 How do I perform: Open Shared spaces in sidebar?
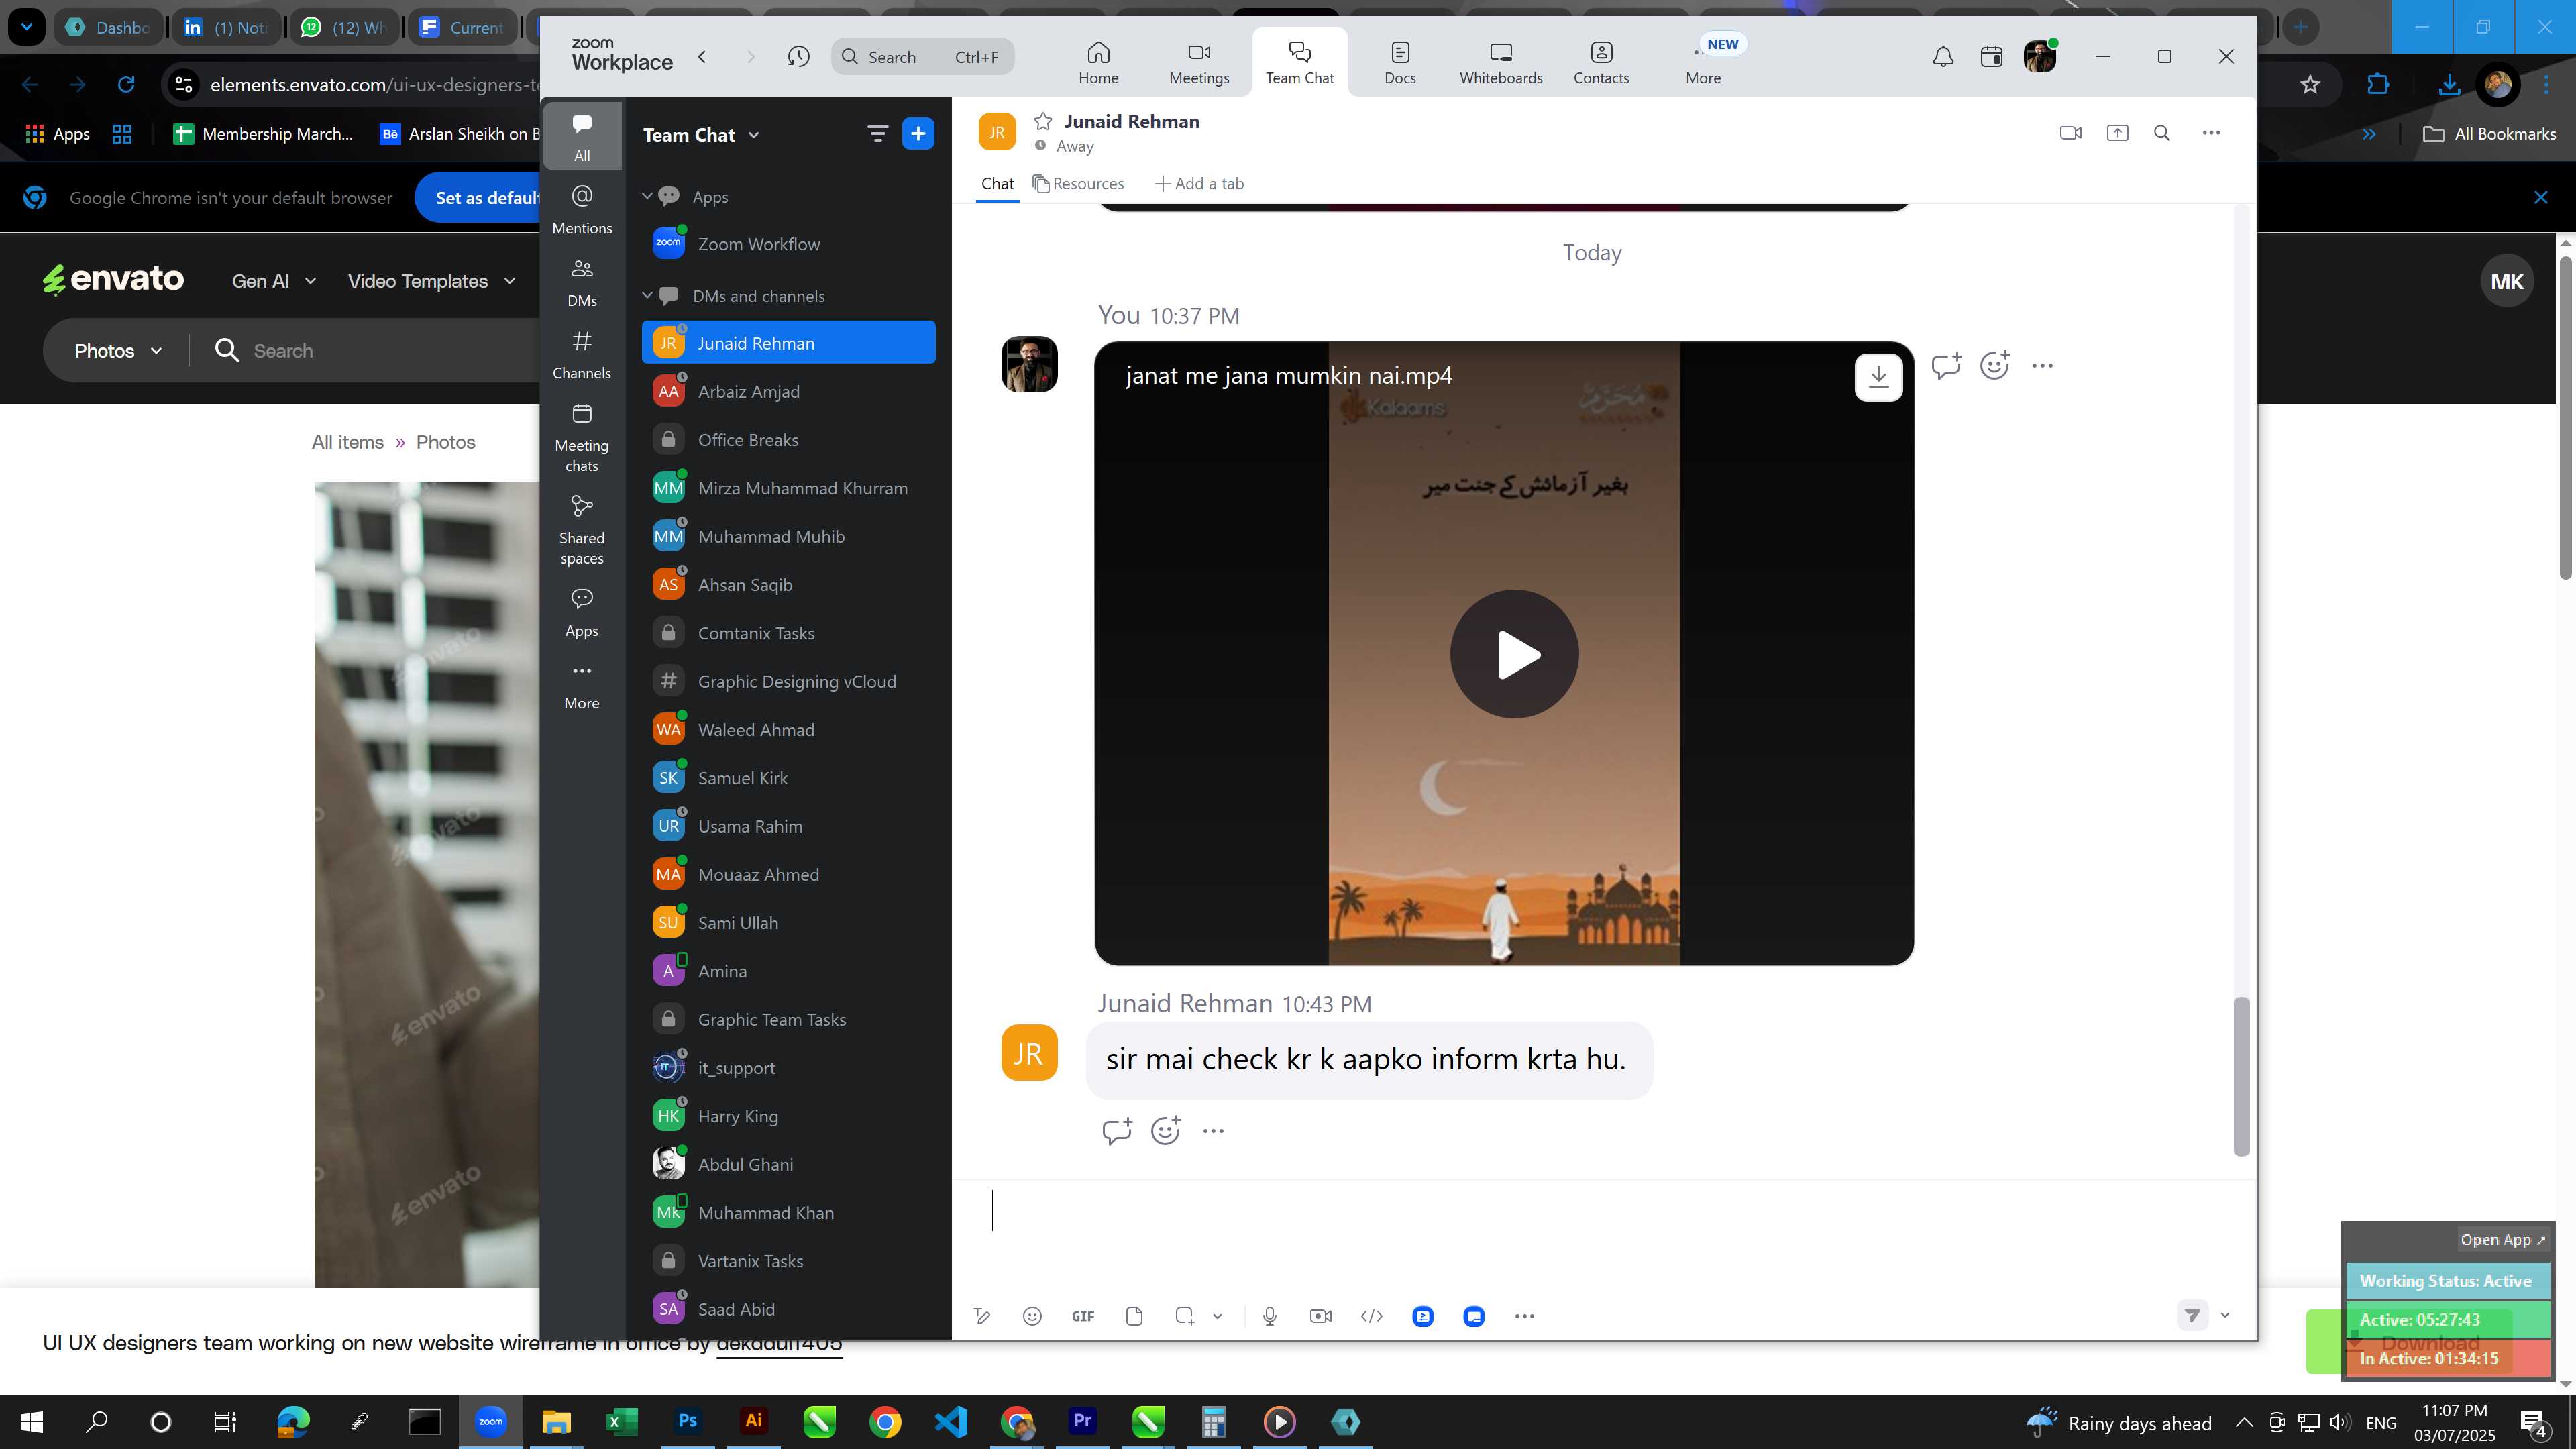click(x=582, y=530)
